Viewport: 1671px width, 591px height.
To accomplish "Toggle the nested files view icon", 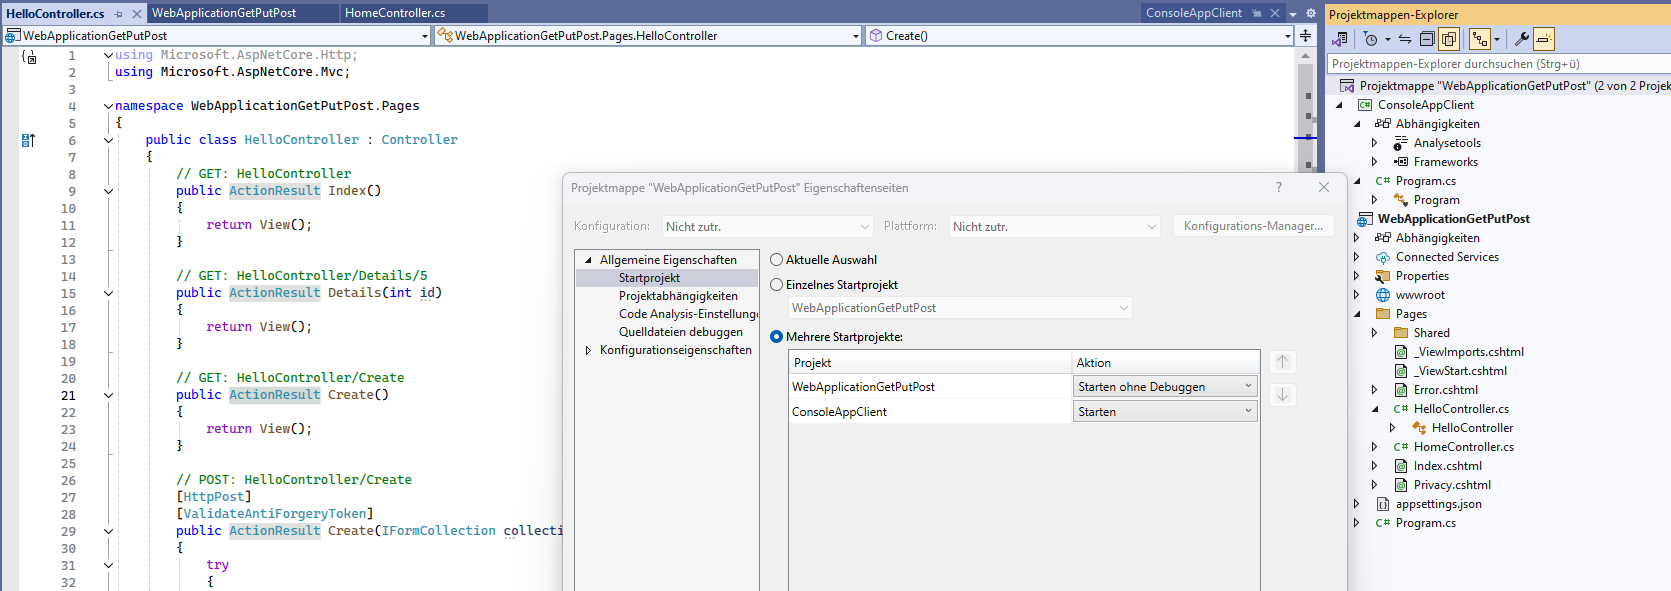I will click(x=1478, y=39).
